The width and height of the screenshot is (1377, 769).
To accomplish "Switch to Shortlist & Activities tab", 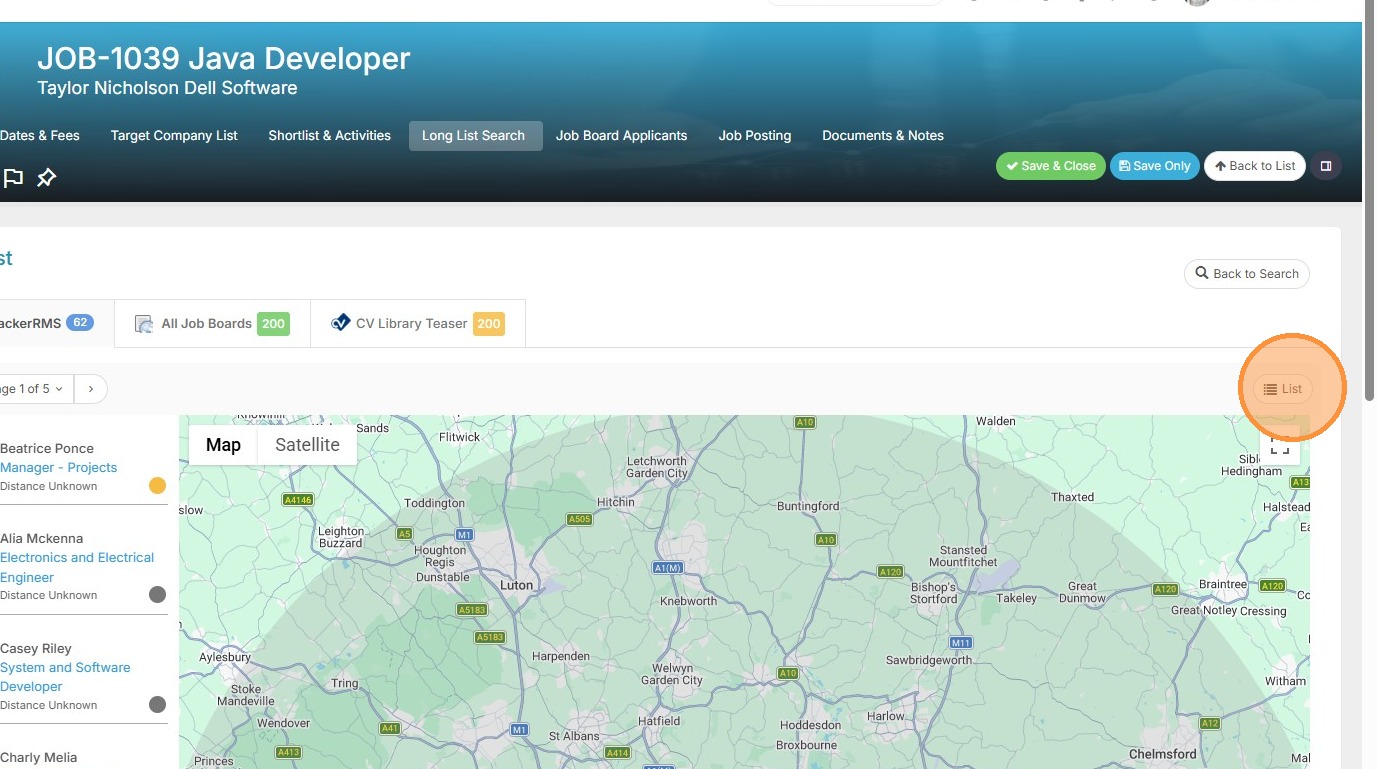I will (x=329, y=136).
